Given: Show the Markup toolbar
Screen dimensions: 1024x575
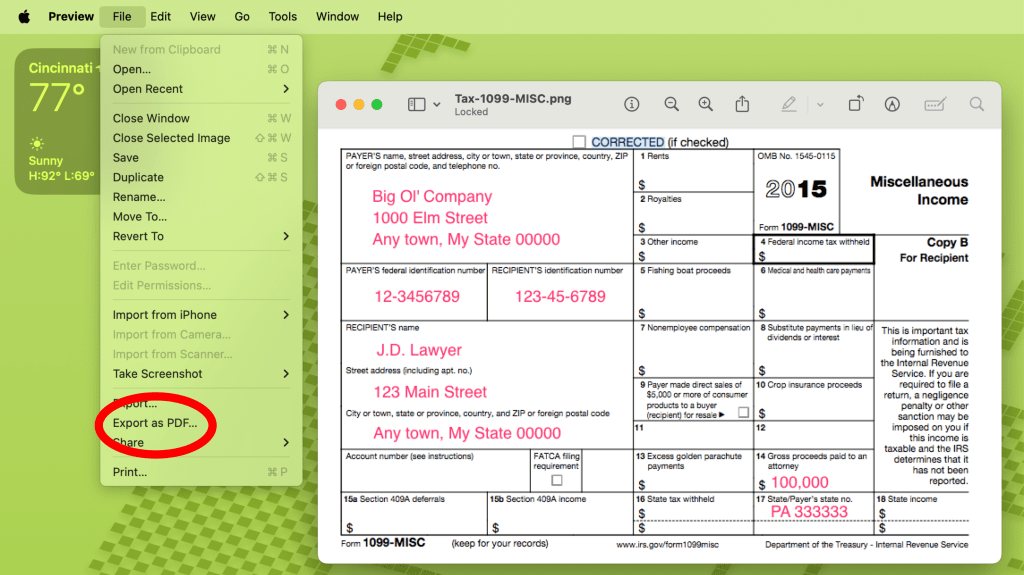Looking at the screenshot, I should pos(892,104).
